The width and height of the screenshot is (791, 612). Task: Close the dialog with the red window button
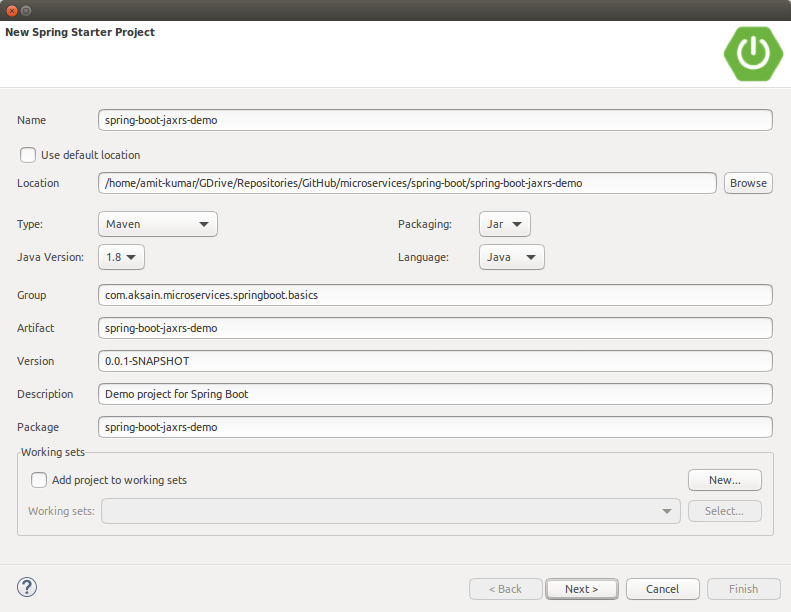pyautogui.click(x=11, y=10)
